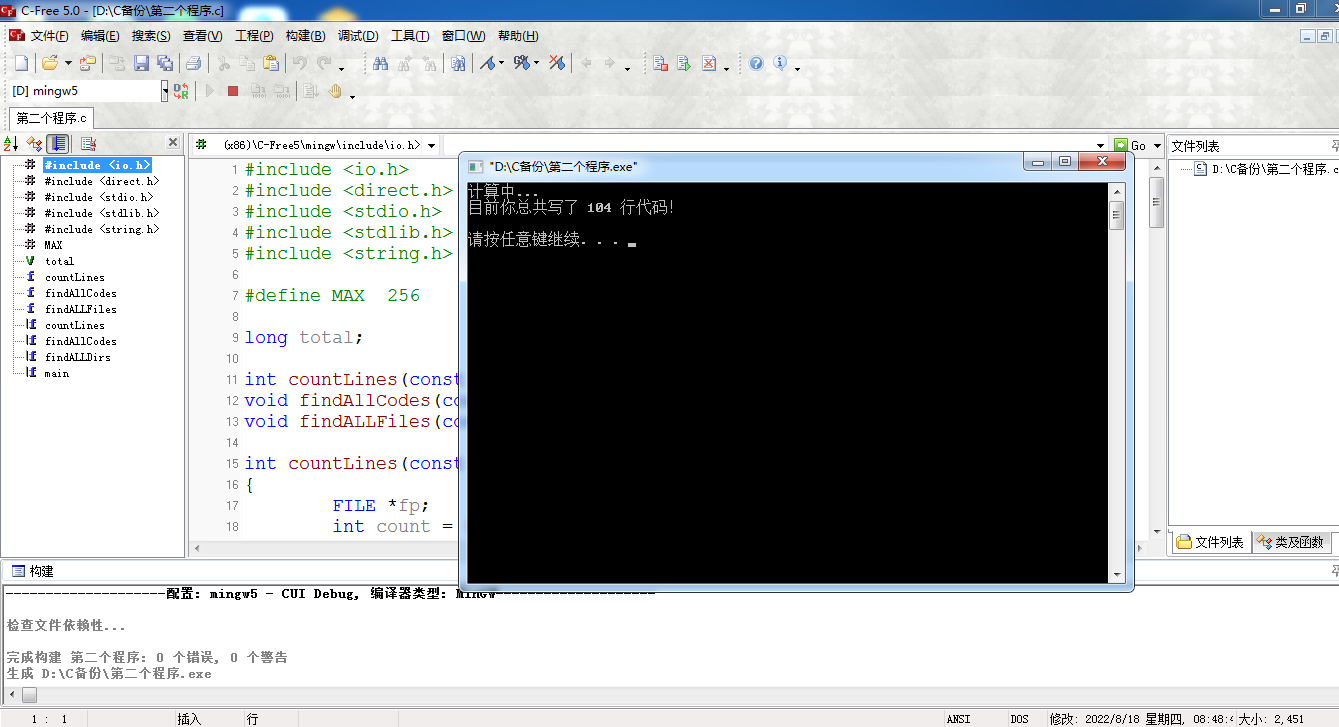Stop the running program with red square
Viewport: 1339px width, 727px height.
point(233,91)
